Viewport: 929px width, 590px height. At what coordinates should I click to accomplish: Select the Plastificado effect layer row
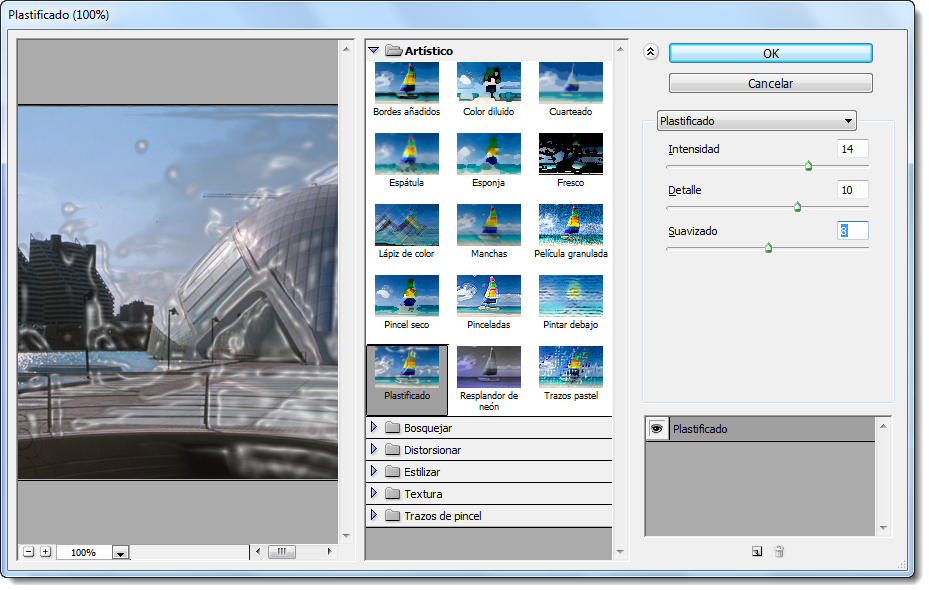[x=760, y=429]
